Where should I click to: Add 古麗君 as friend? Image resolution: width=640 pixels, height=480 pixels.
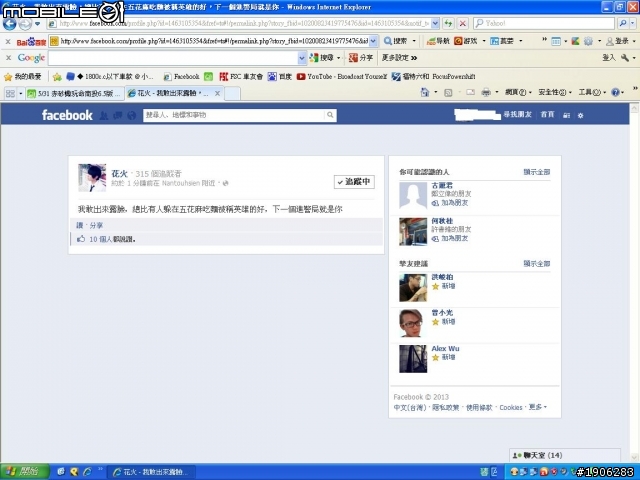coord(450,203)
